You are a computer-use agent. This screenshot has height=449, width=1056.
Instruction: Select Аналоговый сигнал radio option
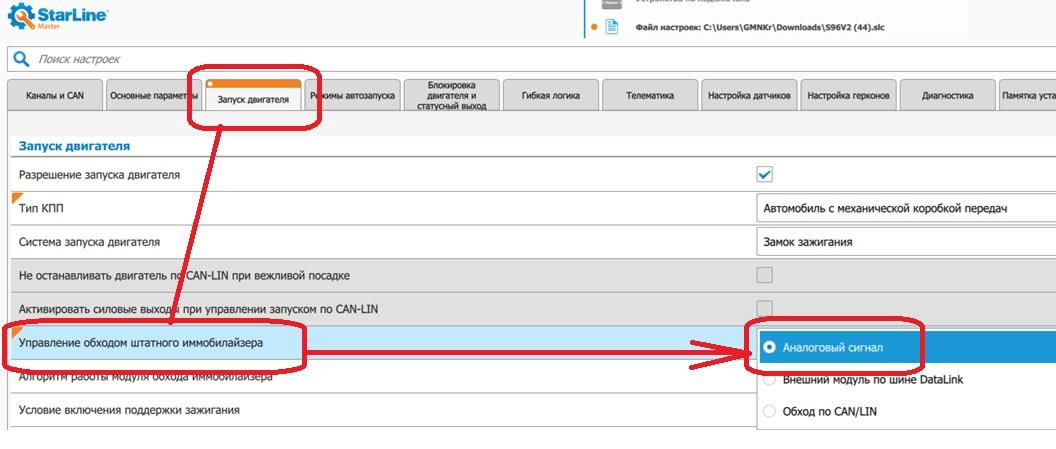click(x=769, y=347)
